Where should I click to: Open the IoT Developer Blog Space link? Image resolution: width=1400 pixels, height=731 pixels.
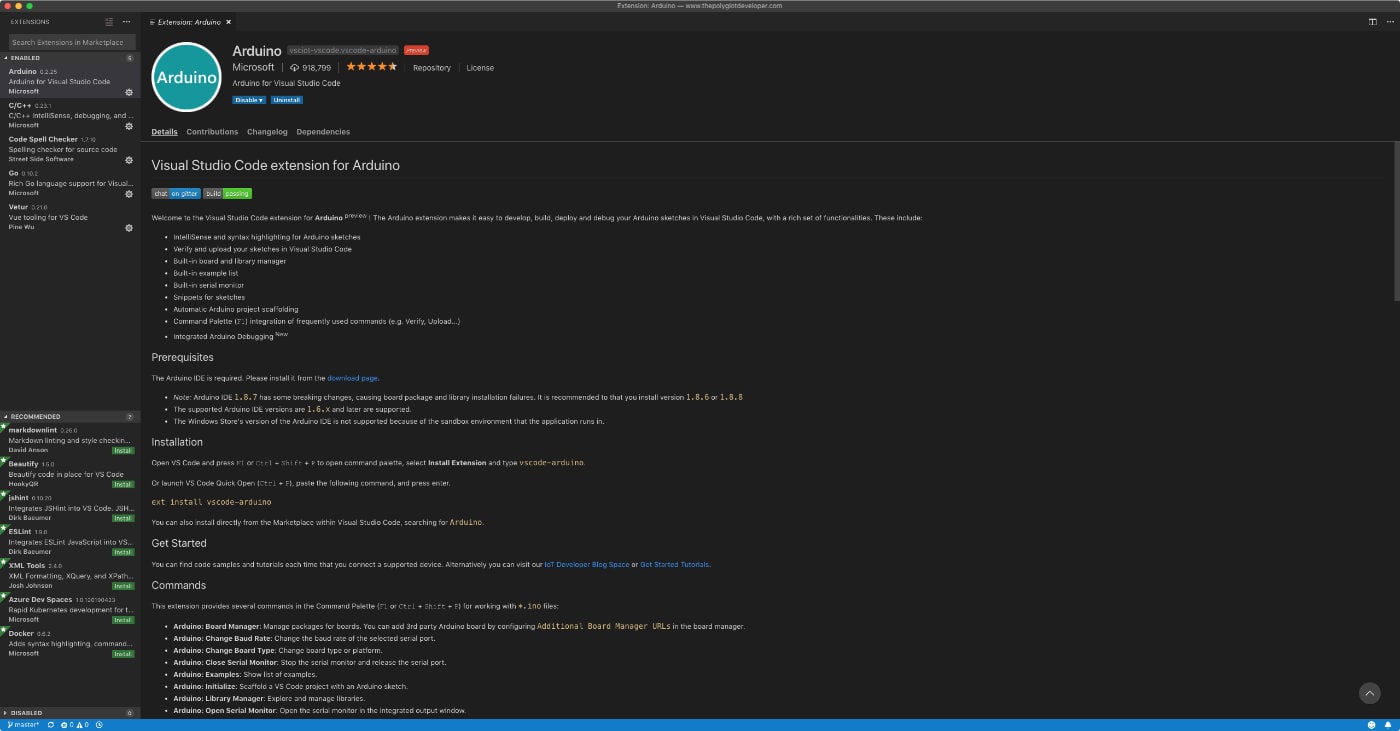[587, 564]
